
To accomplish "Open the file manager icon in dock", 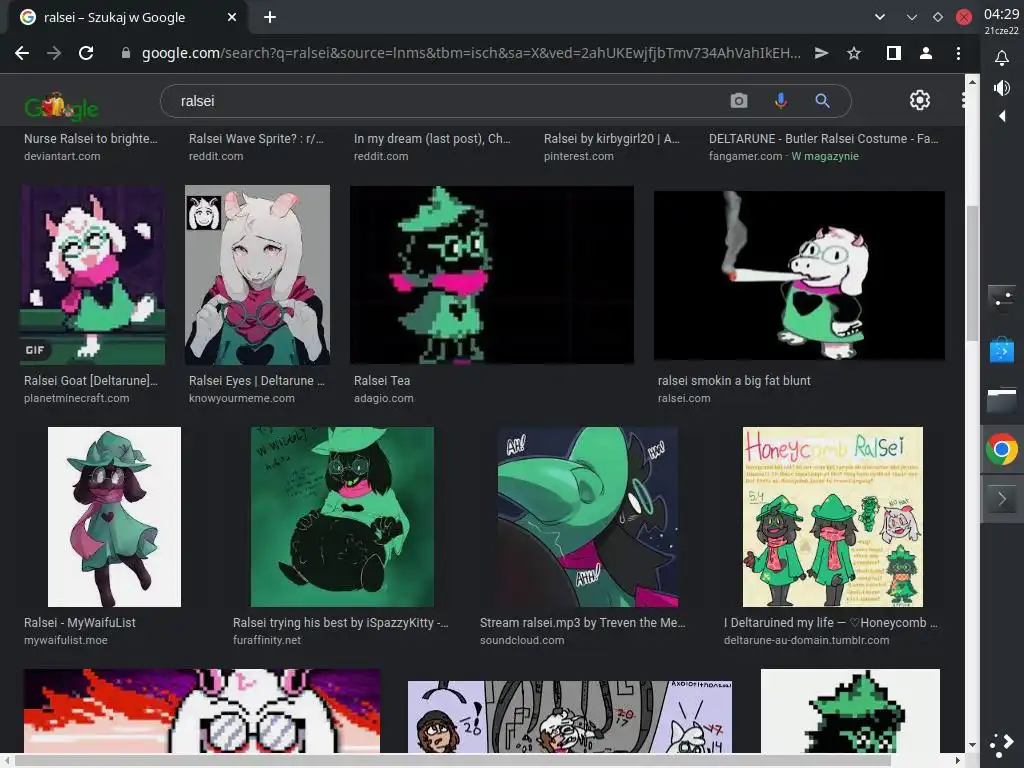I will (1002, 400).
